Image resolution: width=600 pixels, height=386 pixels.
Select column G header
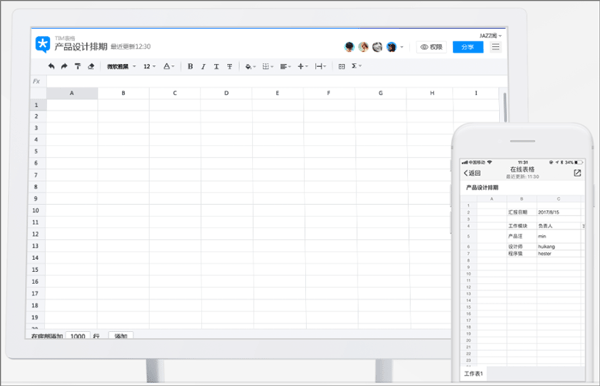[x=380, y=93]
